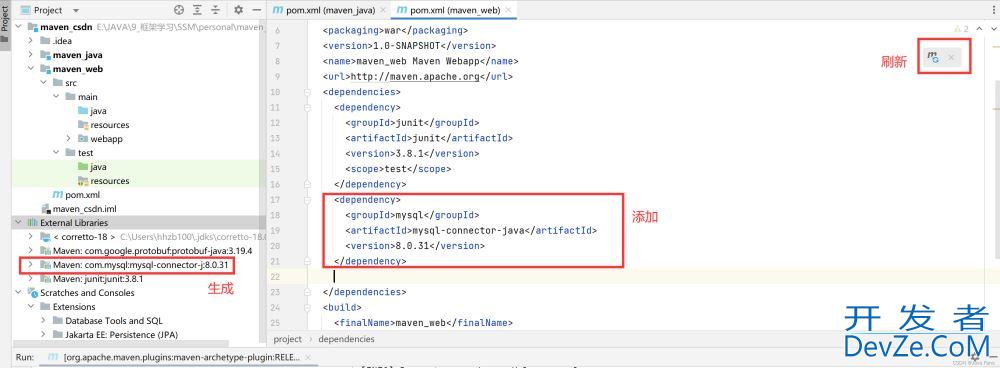Screen dimensions: 1000x368
Task: Hide the Project tool window with minus icon
Action: (x=256, y=10)
